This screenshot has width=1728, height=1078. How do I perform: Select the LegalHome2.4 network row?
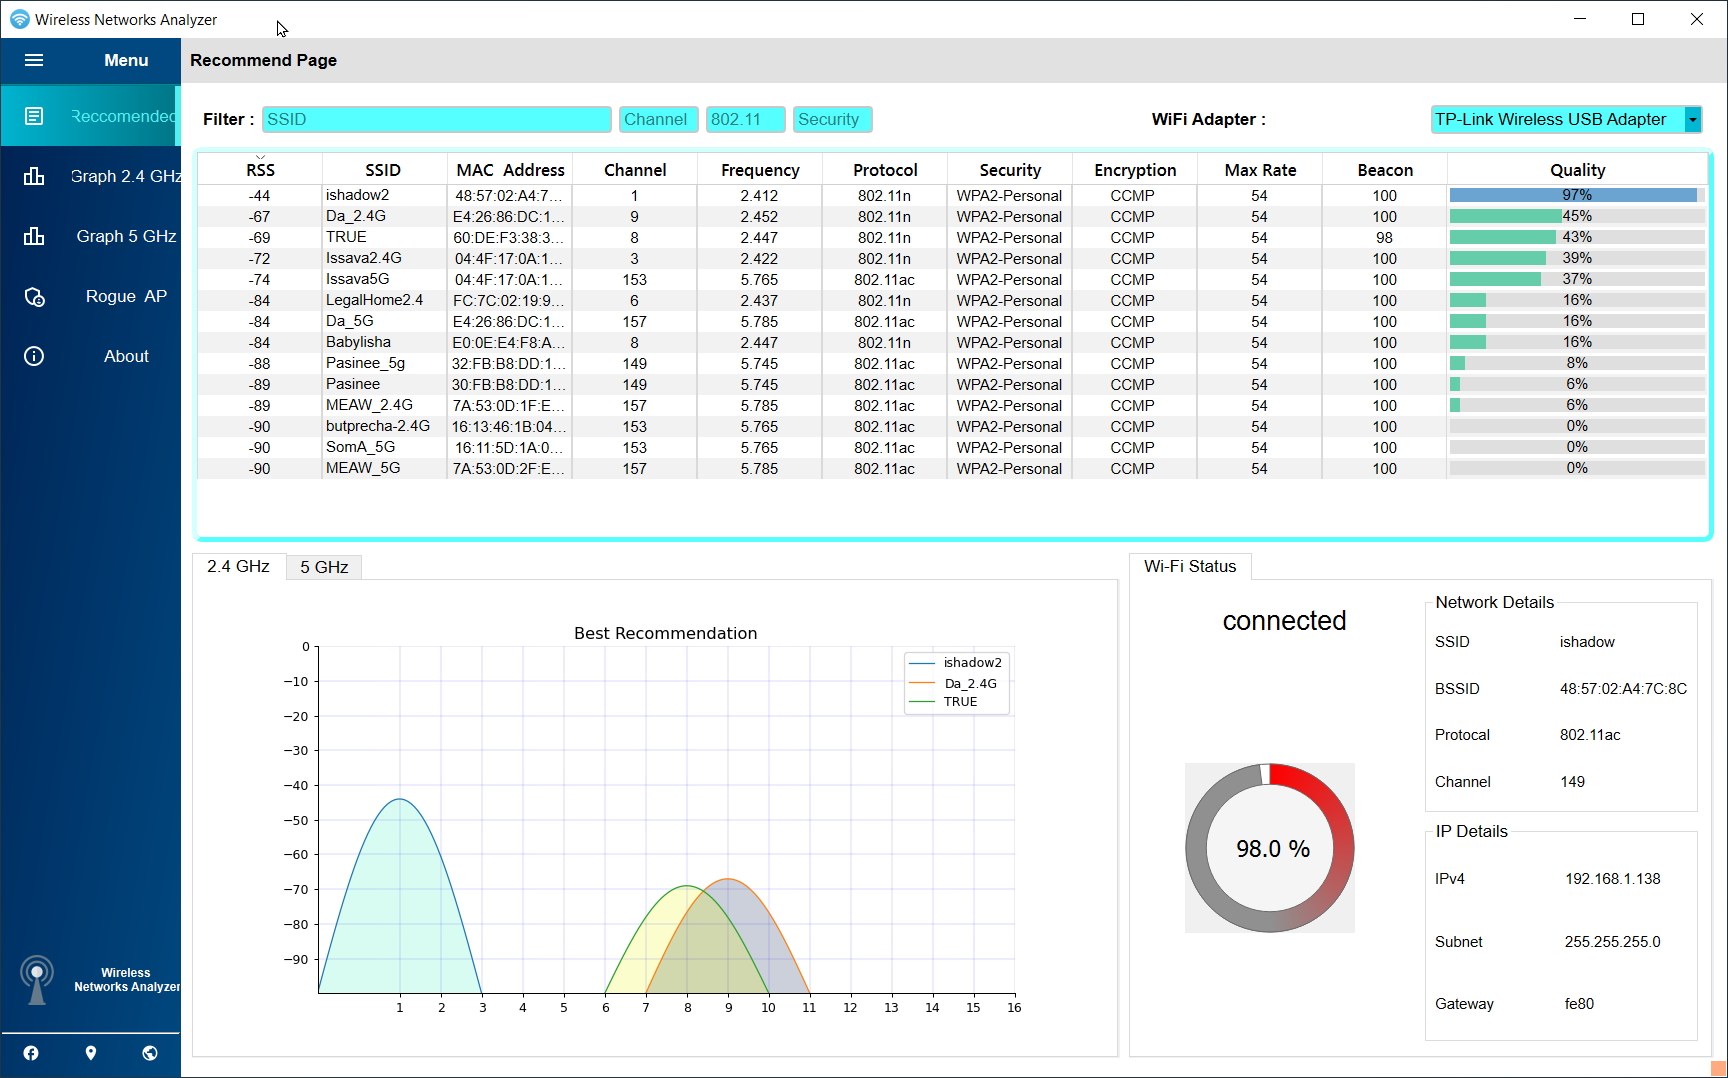coord(952,300)
